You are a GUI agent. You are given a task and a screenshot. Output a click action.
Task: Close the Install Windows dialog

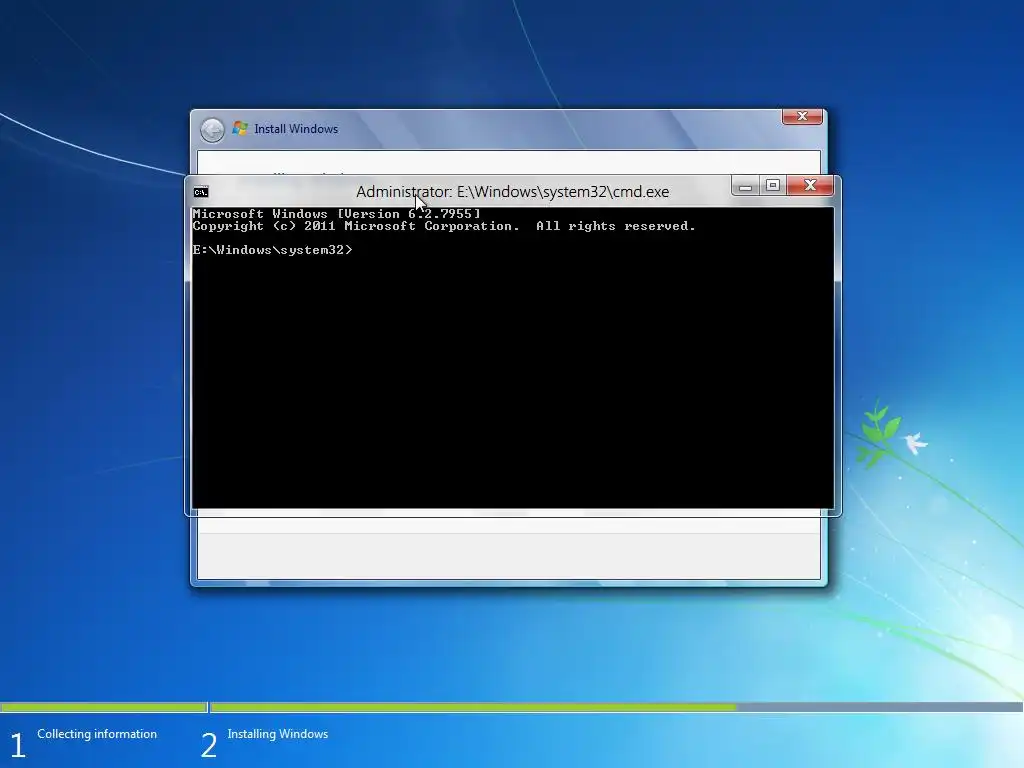click(802, 116)
